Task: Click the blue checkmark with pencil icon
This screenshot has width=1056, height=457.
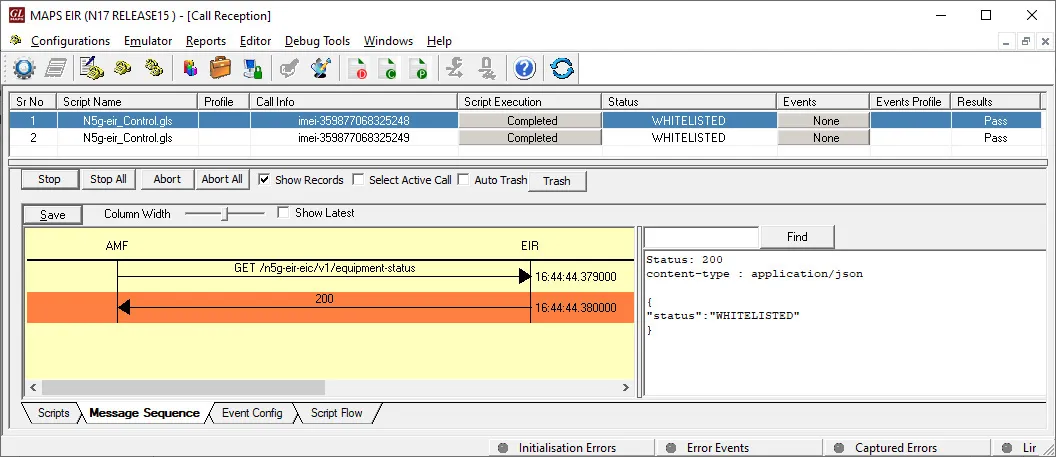Action: pyautogui.click(x=321, y=68)
